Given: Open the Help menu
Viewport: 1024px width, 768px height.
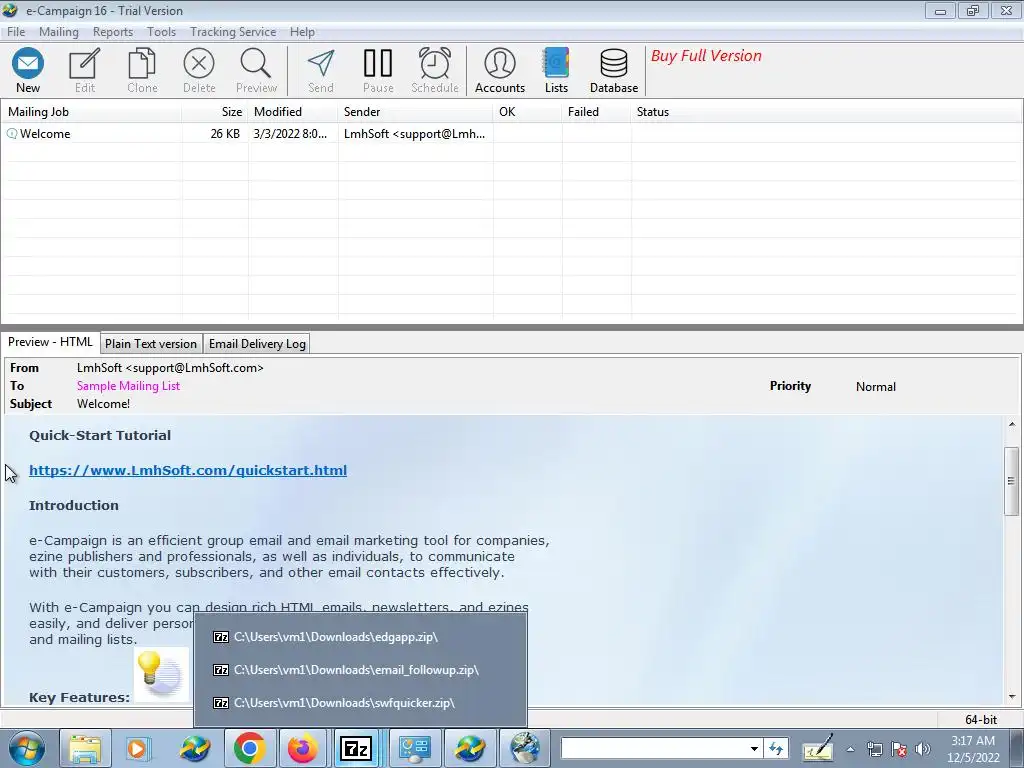Looking at the screenshot, I should [x=302, y=31].
